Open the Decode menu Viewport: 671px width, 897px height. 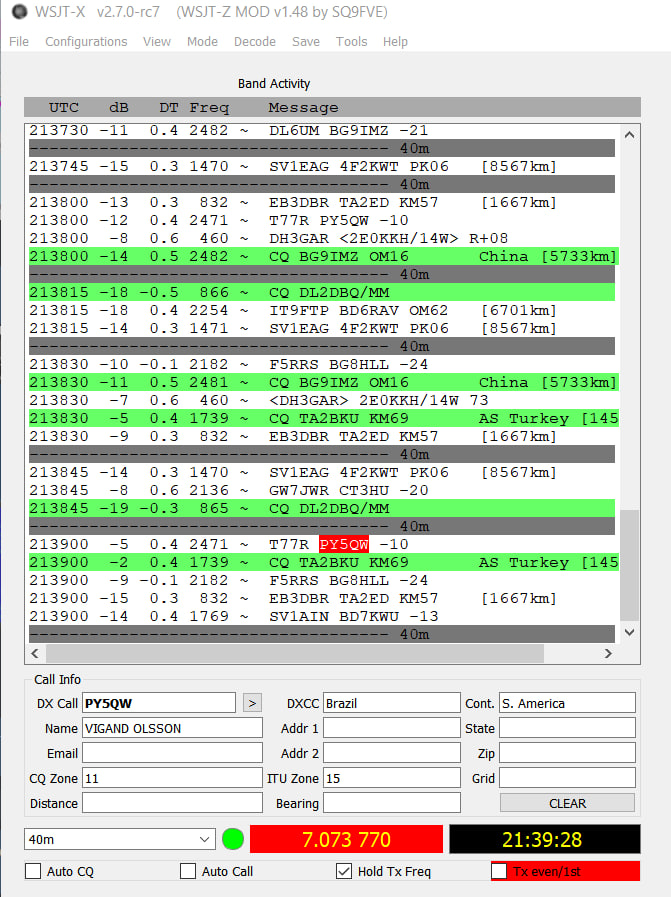pos(254,42)
